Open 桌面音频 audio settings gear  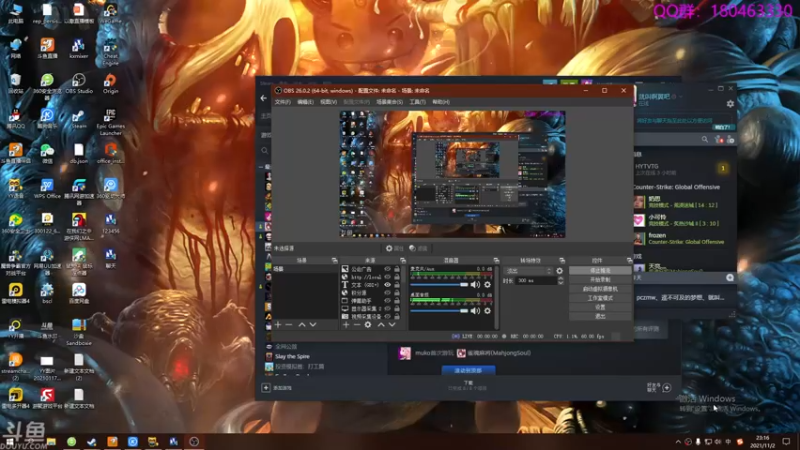tap(487, 311)
